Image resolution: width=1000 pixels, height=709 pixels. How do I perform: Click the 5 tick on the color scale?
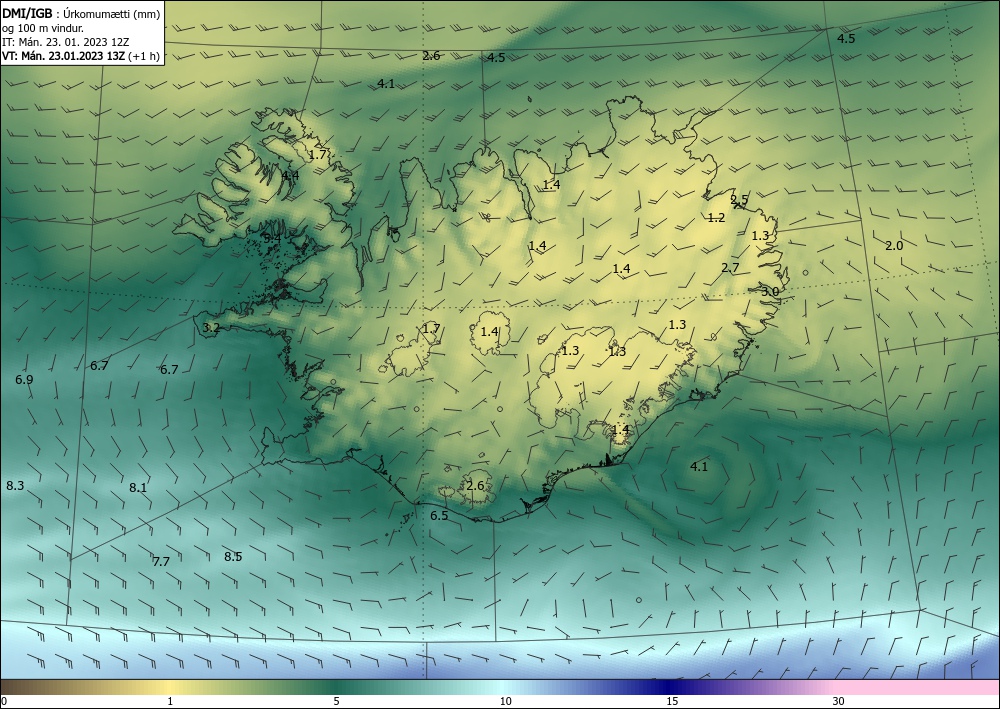click(336, 702)
